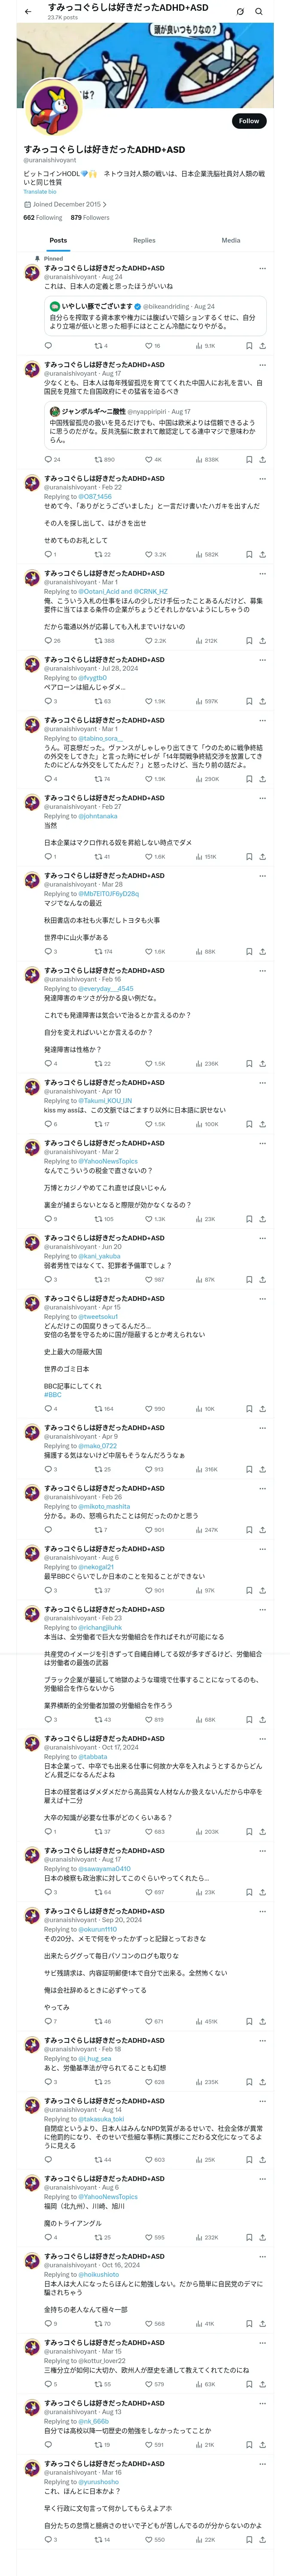
Task: Open the search icon in the header
Action: pyautogui.click(x=259, y=12)
